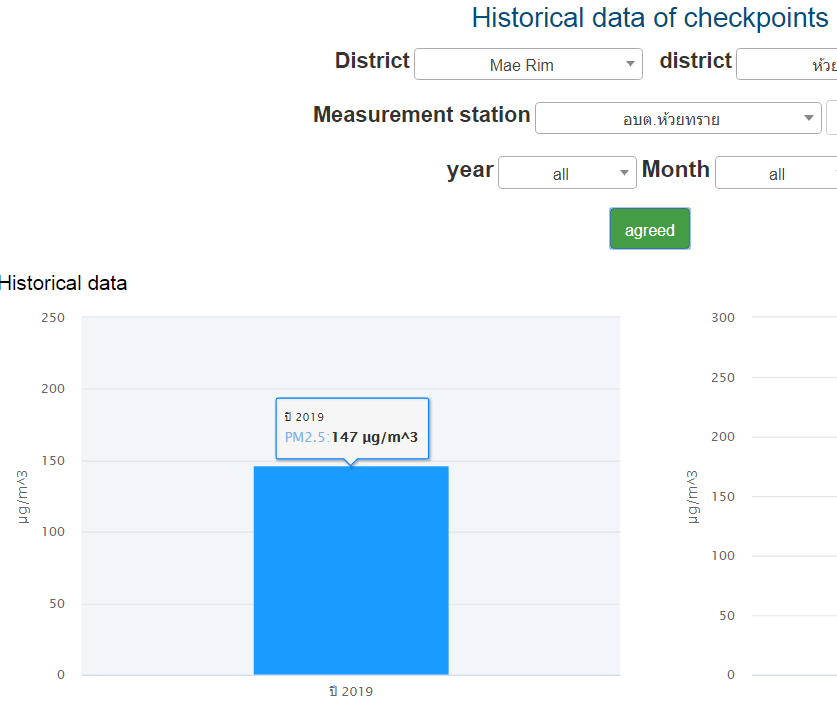Screen dimensions: 837x703
Task: Click the 300 tick on right chart
Action: pyautogui.click(x=723, y=318)
